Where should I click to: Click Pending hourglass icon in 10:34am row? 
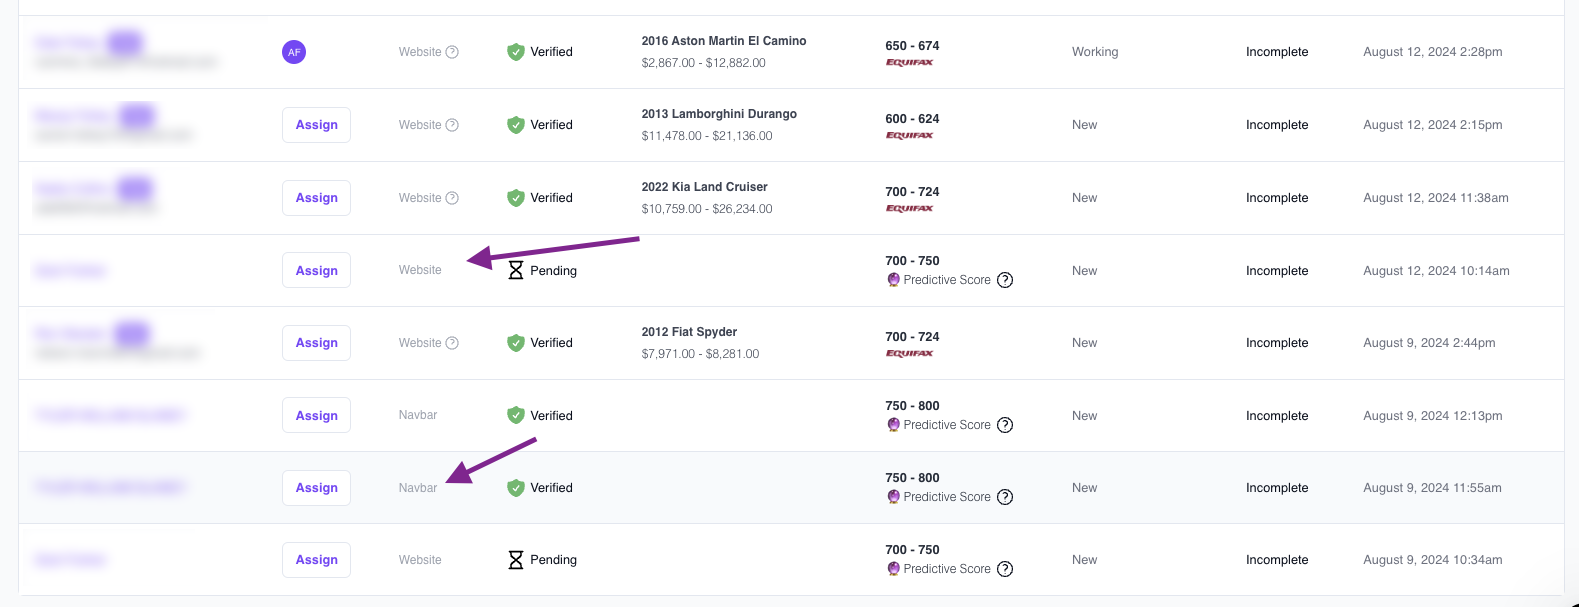(x=516, y=560)
